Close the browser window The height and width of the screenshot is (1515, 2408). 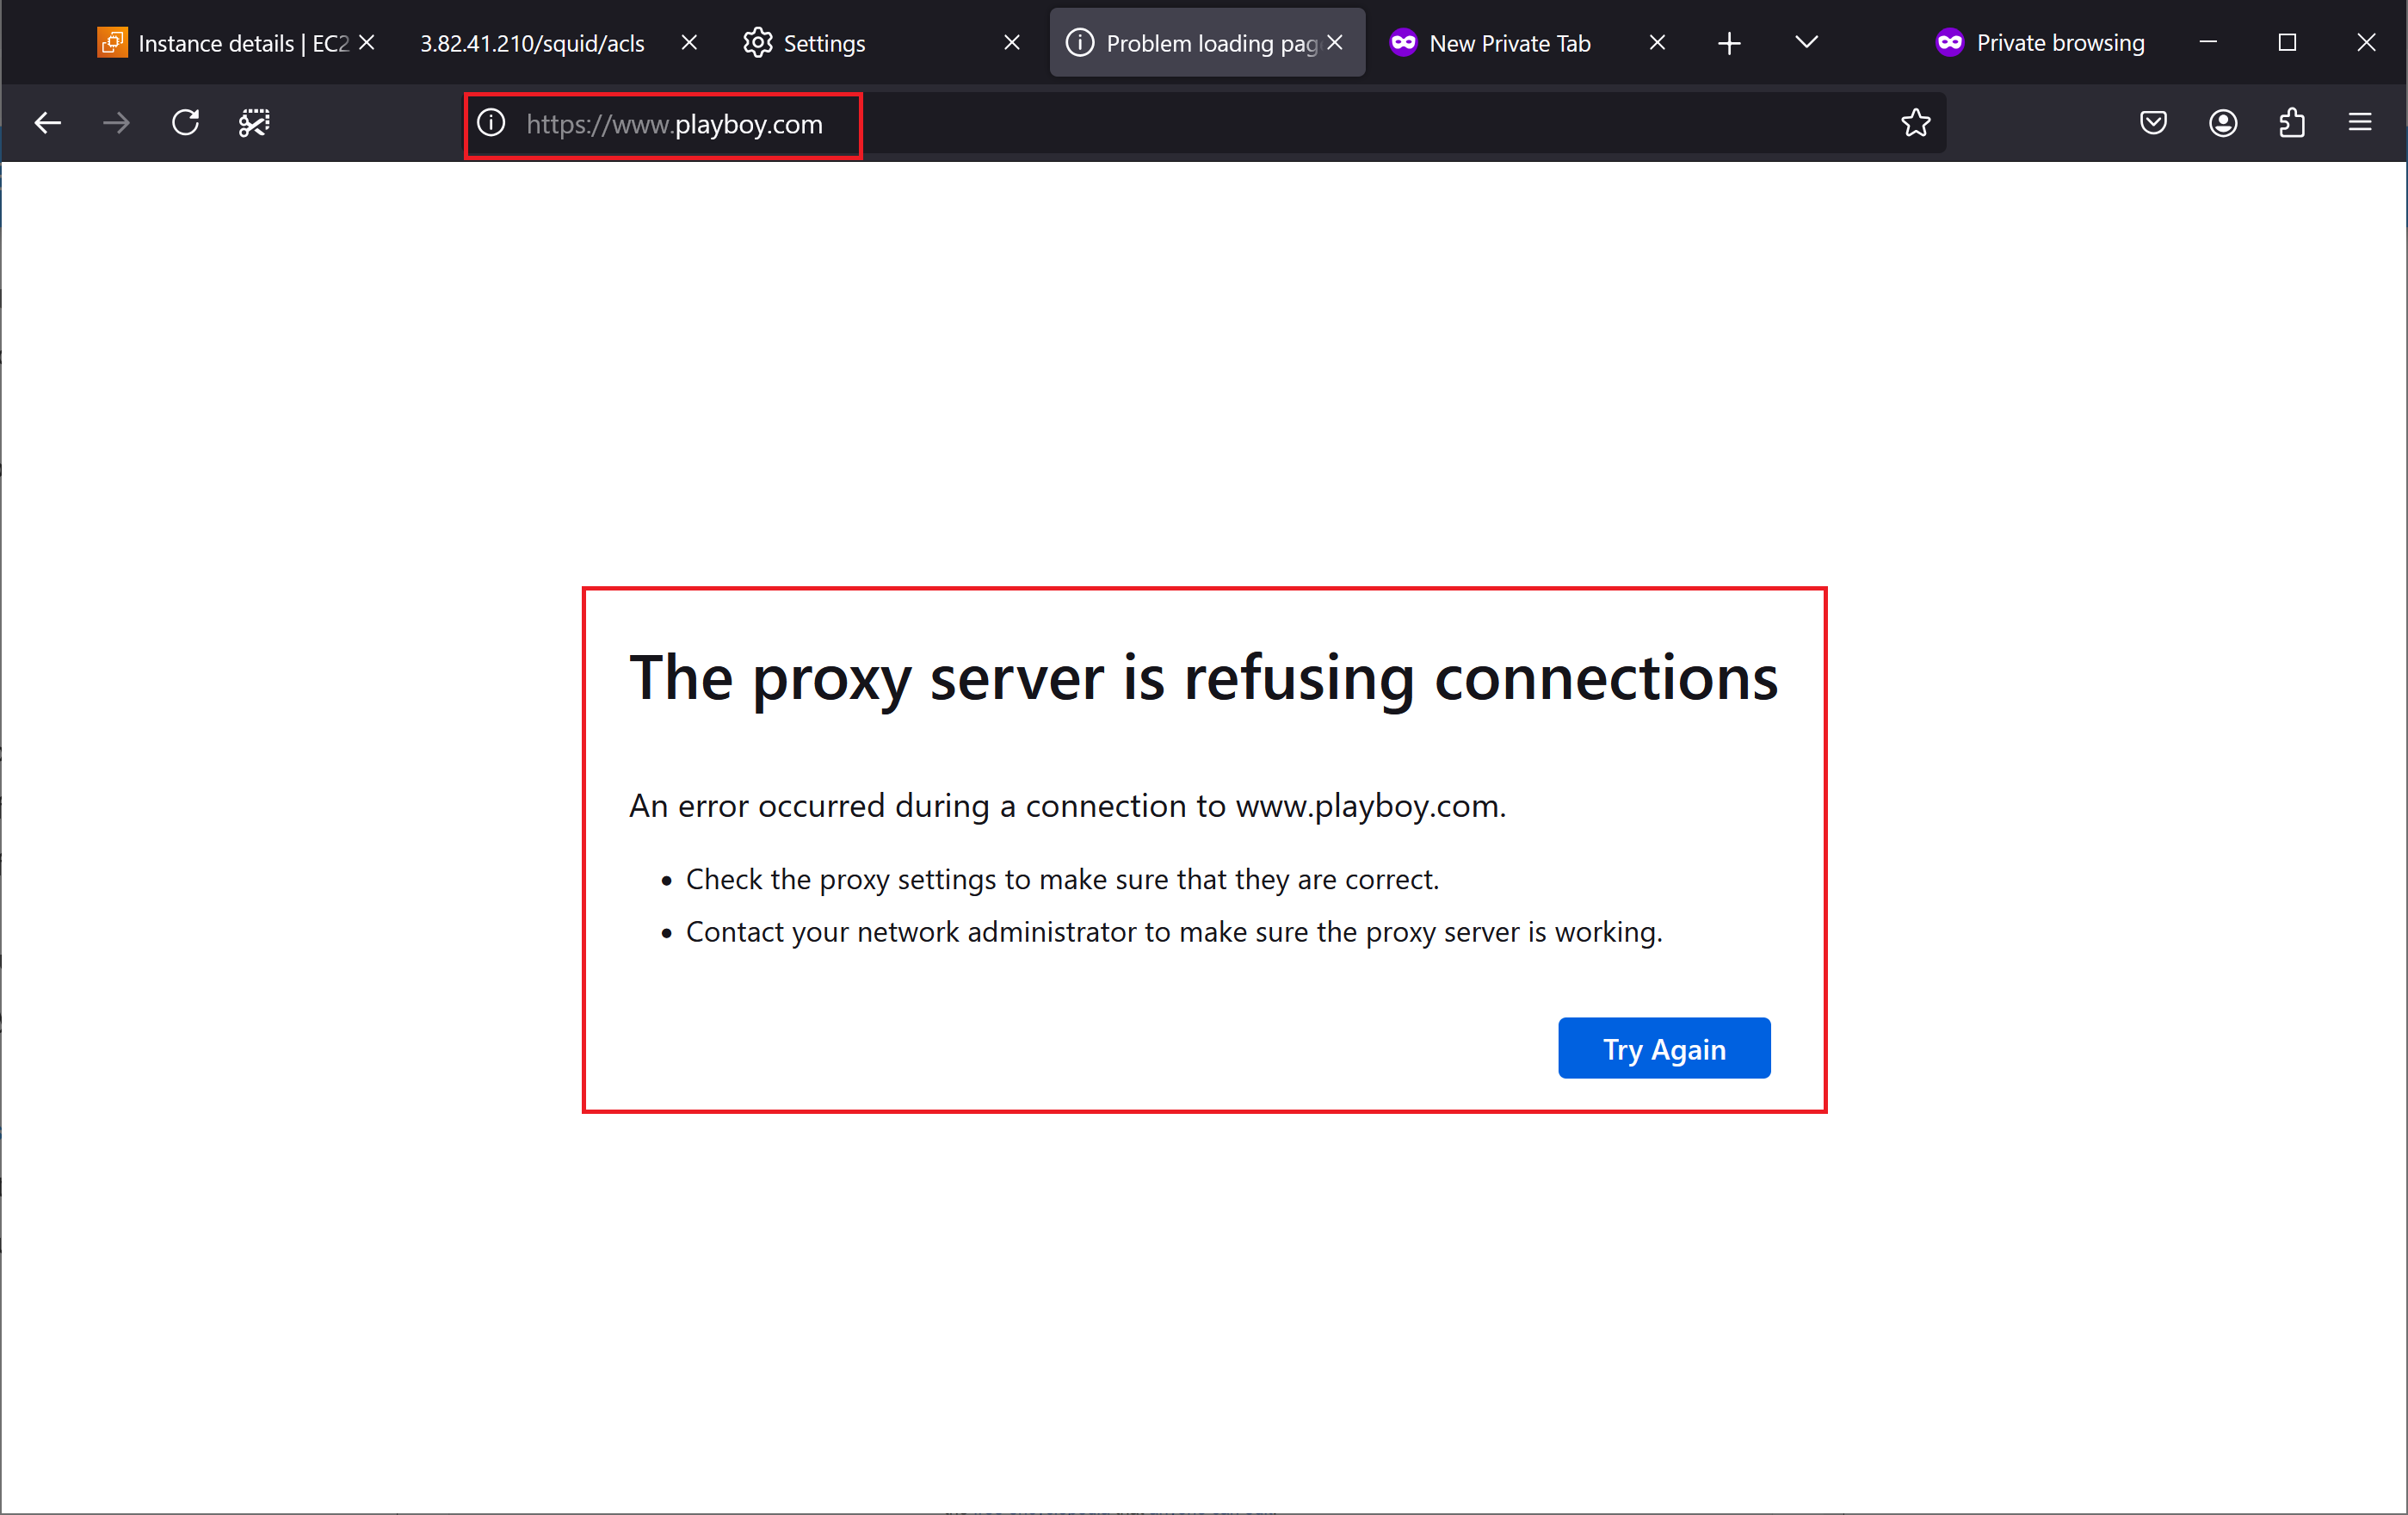point(2366,42)
